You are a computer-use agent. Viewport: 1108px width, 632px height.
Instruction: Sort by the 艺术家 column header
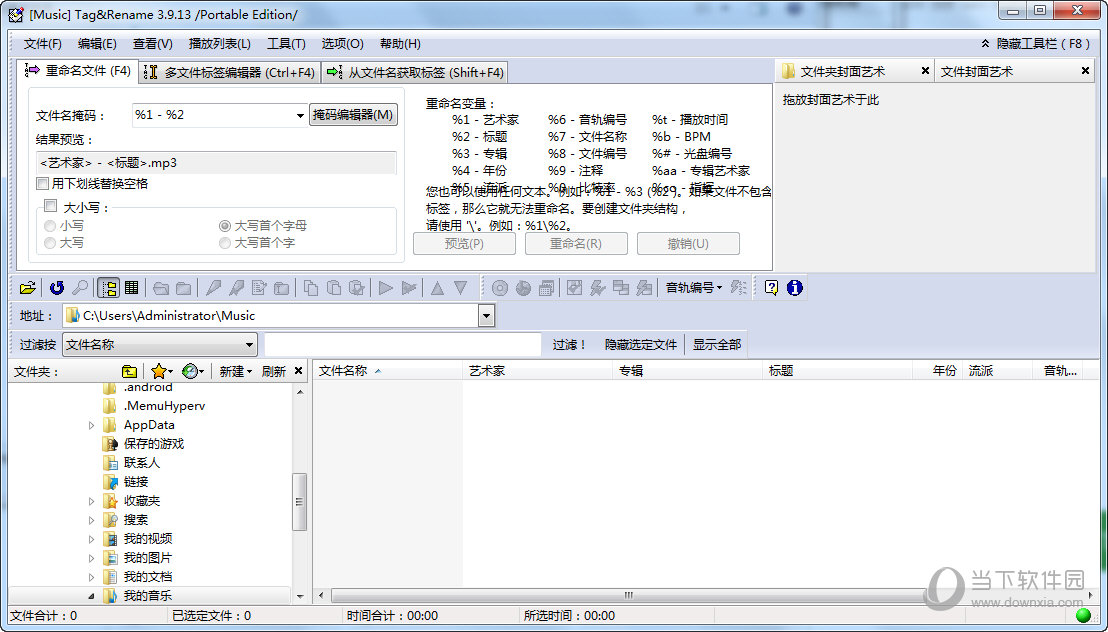(x=537, y=371)
